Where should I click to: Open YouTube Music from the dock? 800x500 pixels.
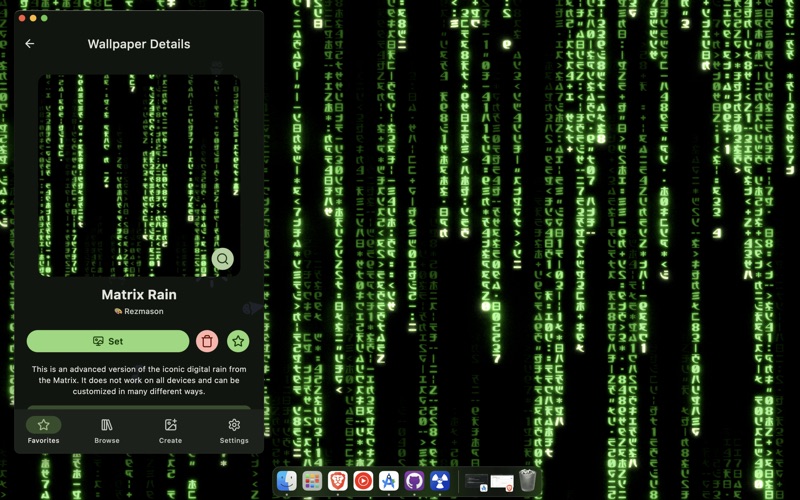tap(363, 481)
